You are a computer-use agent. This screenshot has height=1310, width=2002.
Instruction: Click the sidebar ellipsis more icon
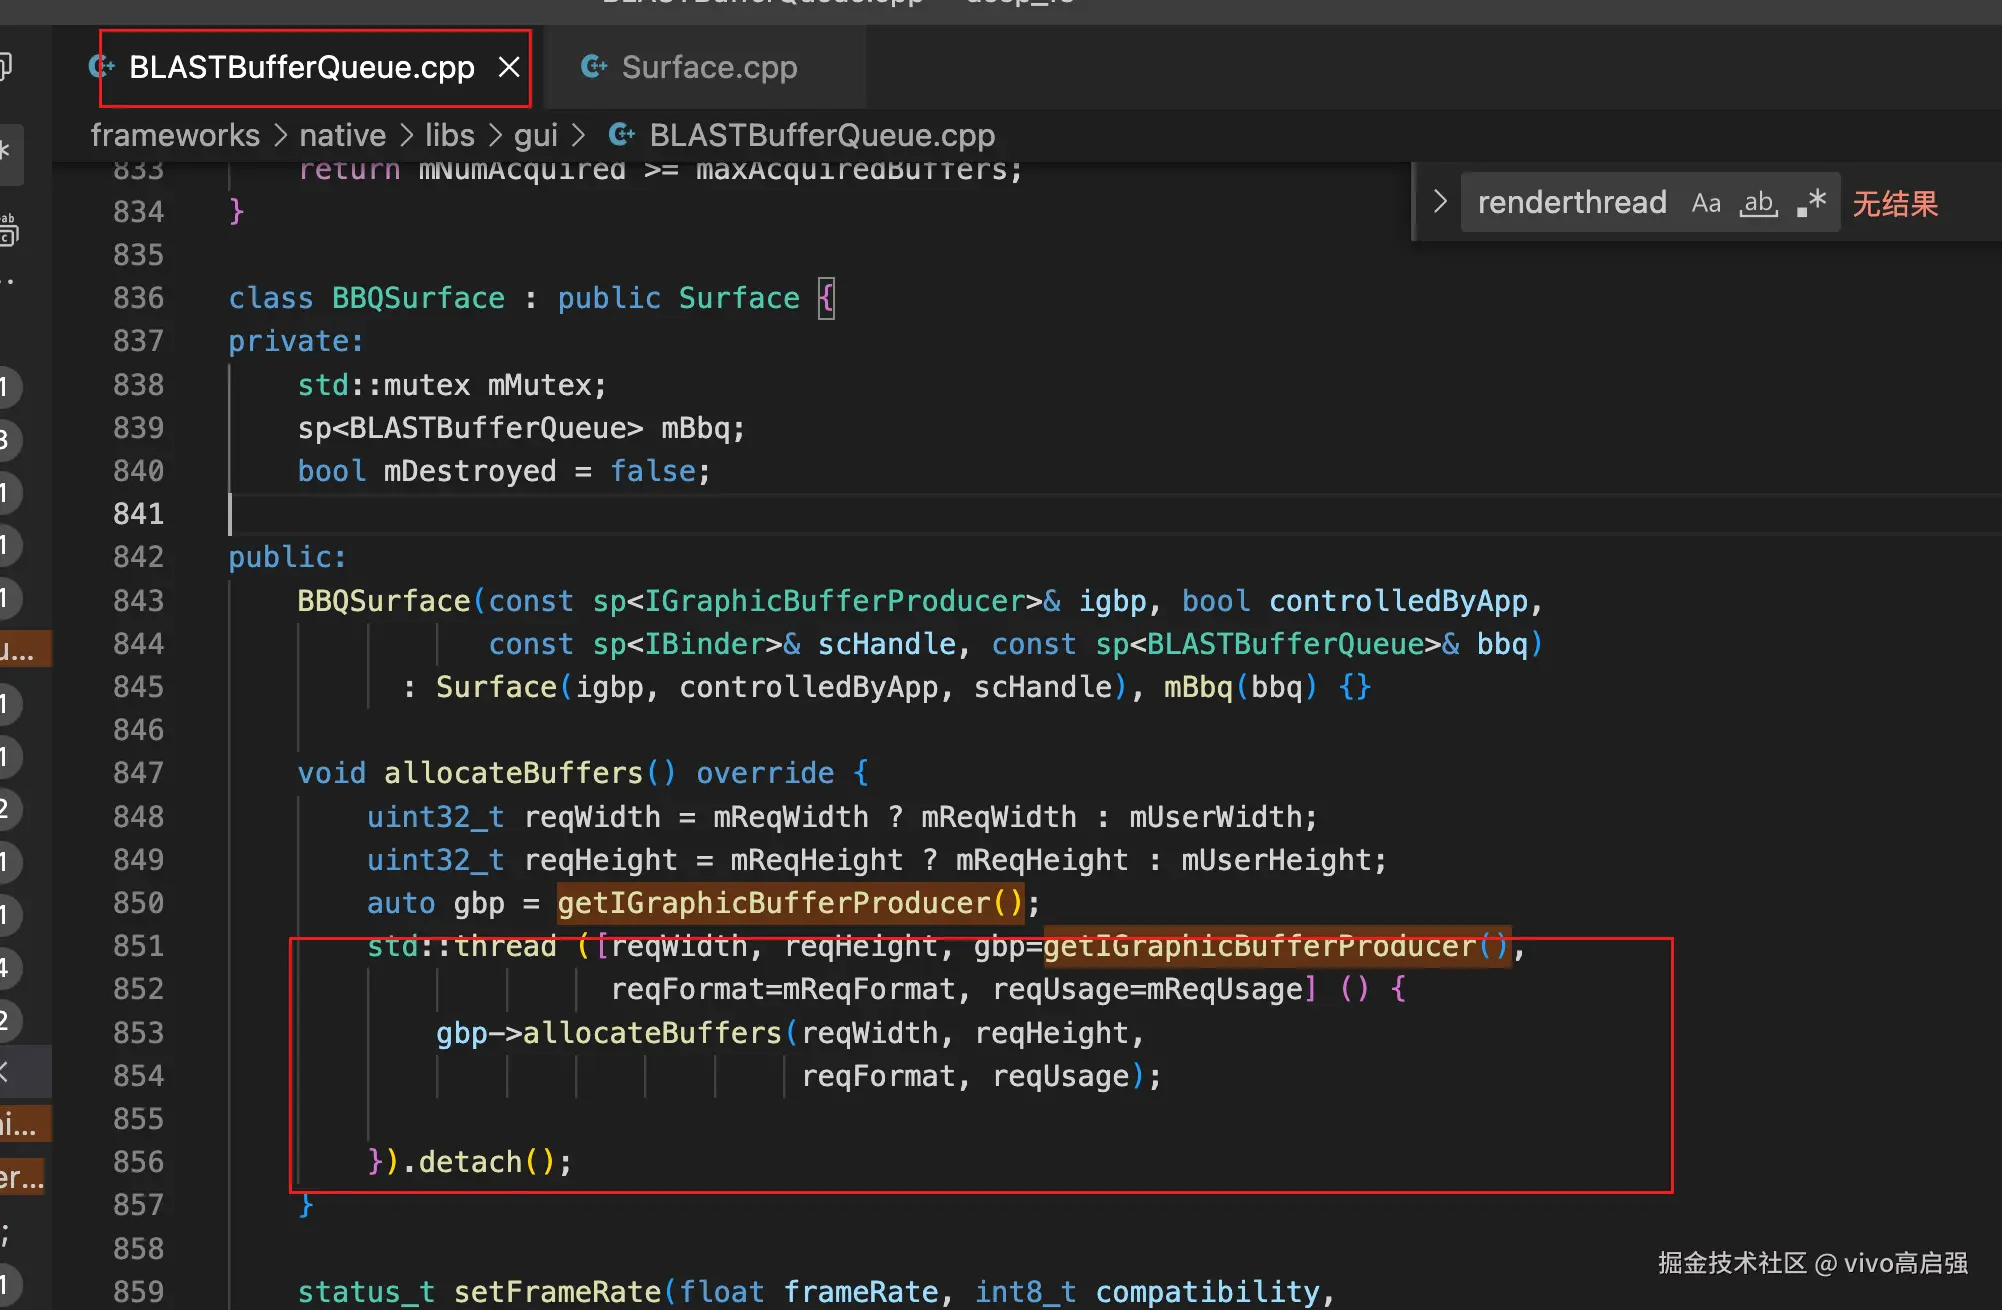click(8, 283)
